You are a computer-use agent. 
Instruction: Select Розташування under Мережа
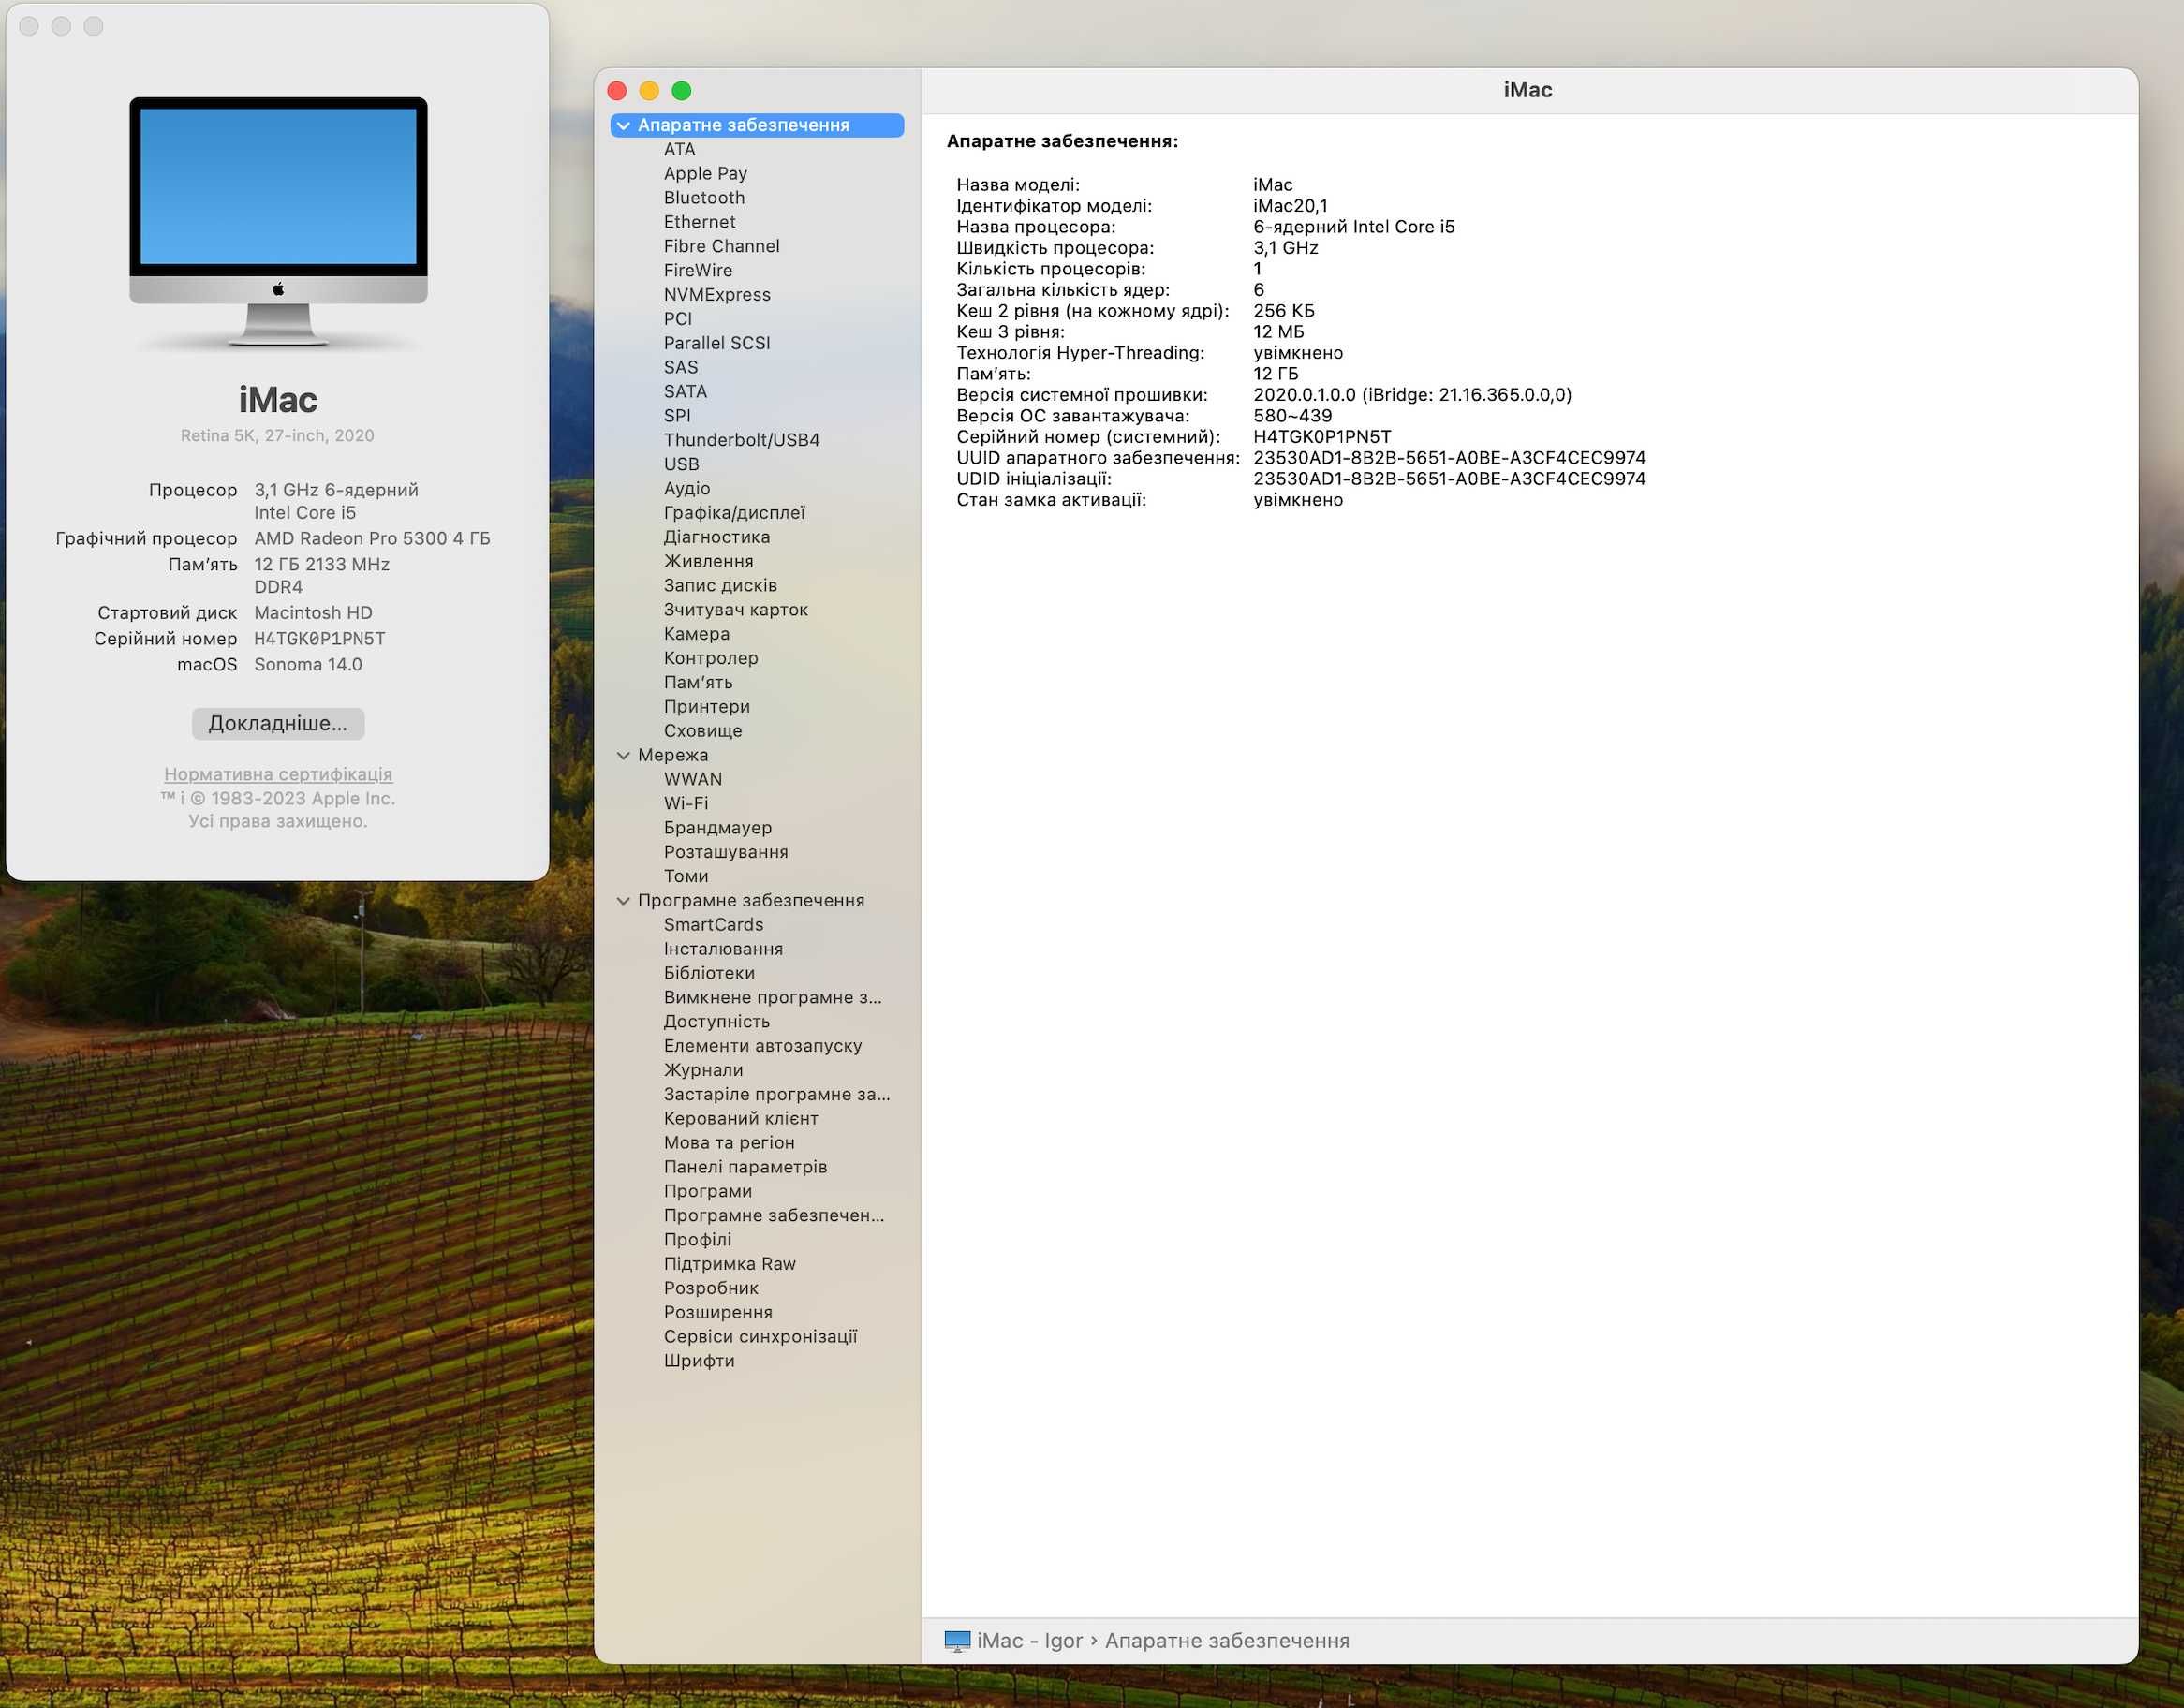tap(725, 852)
